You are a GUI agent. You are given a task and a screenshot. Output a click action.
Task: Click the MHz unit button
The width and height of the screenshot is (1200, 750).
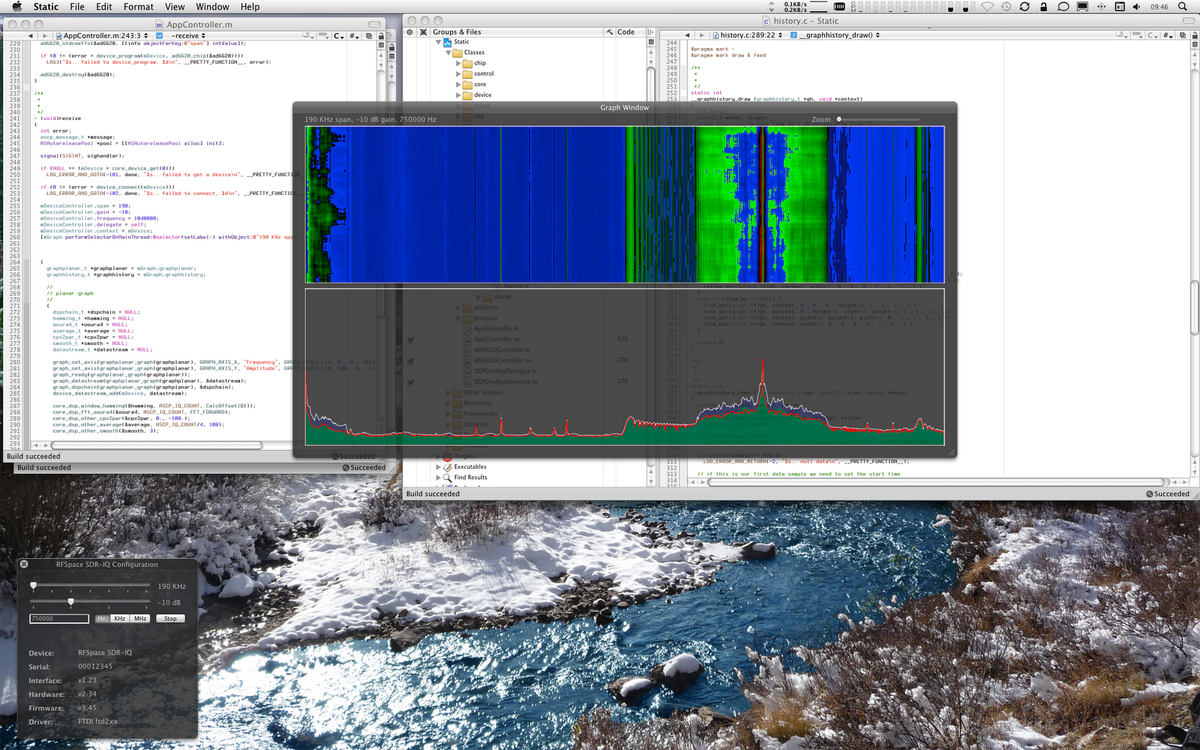140,618
